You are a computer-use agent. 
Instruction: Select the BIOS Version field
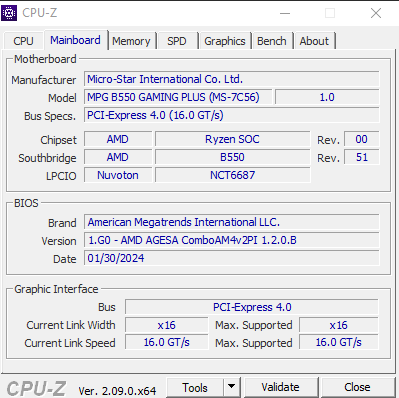click(232, 240)
